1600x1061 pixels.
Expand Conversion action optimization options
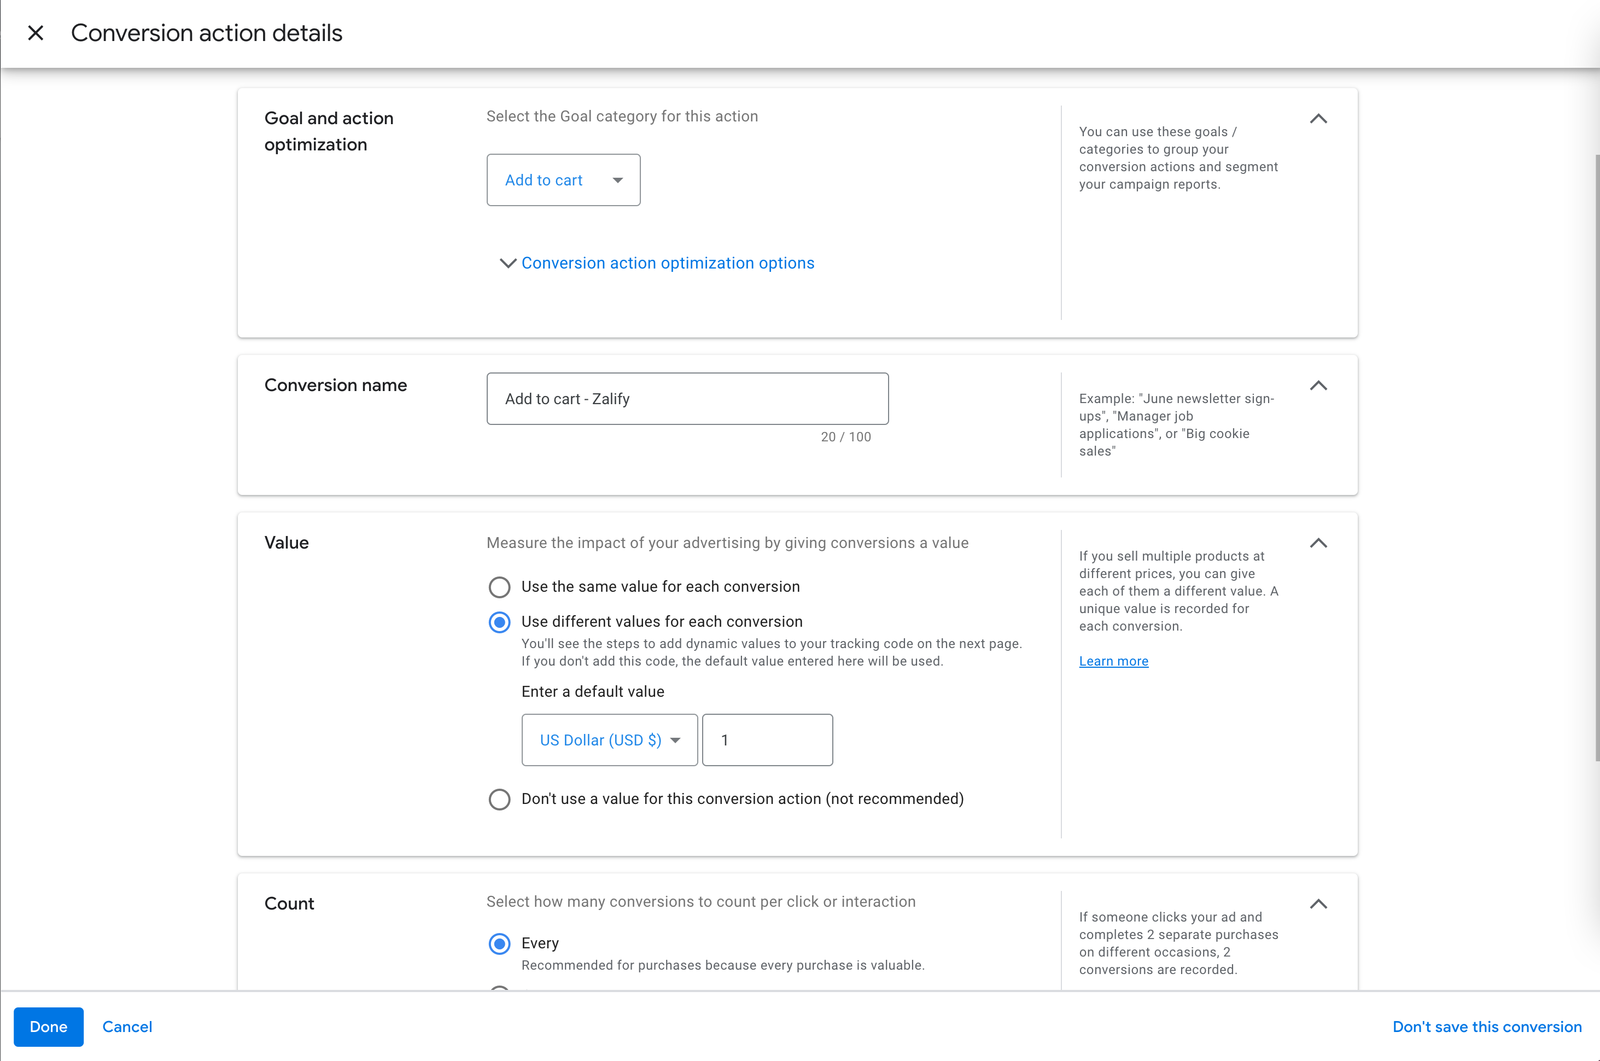(x=667, y=263)
